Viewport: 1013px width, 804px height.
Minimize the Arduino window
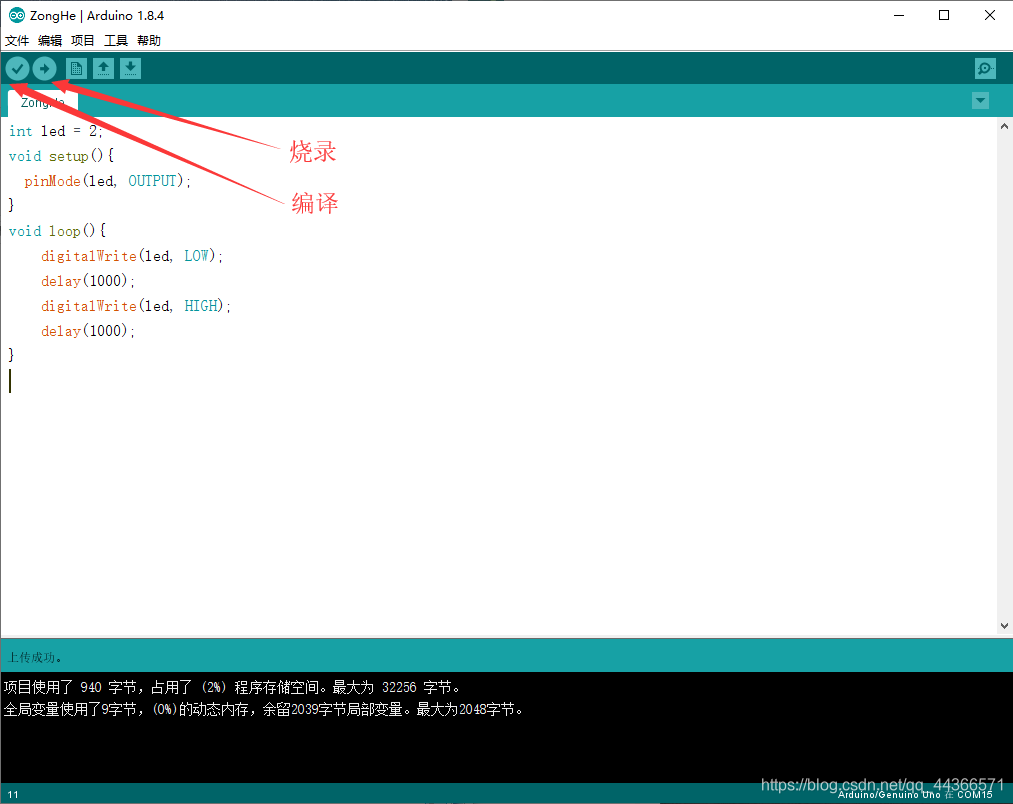pyautogui.click(x=899, y=16)
